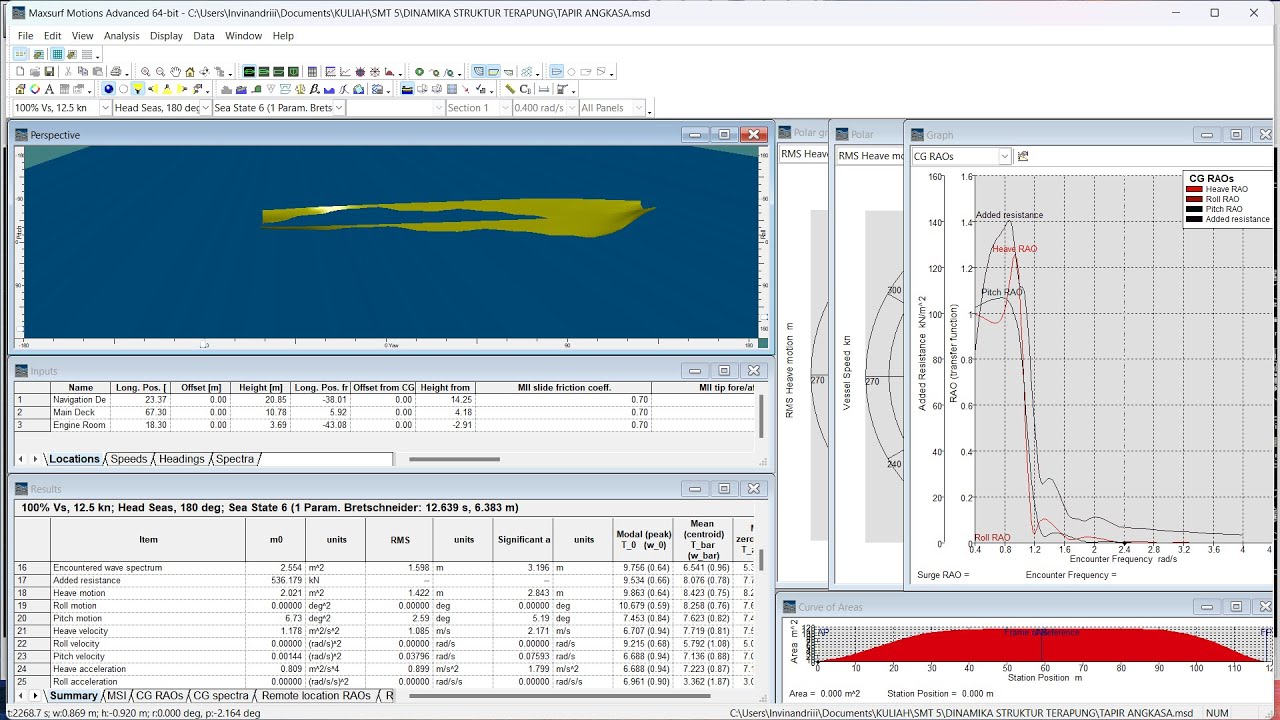The image size is (1280, 720).
Task: Click the Home view house icon
Action: (190, 72)
